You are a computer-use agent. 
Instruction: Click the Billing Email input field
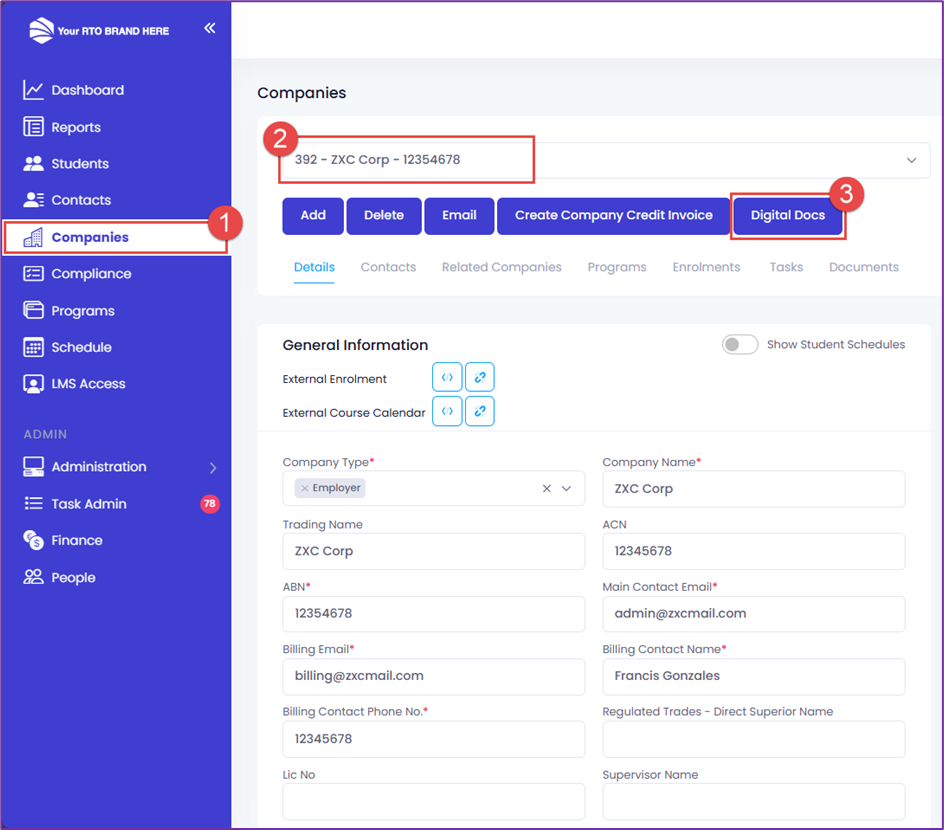click(433, 676)
